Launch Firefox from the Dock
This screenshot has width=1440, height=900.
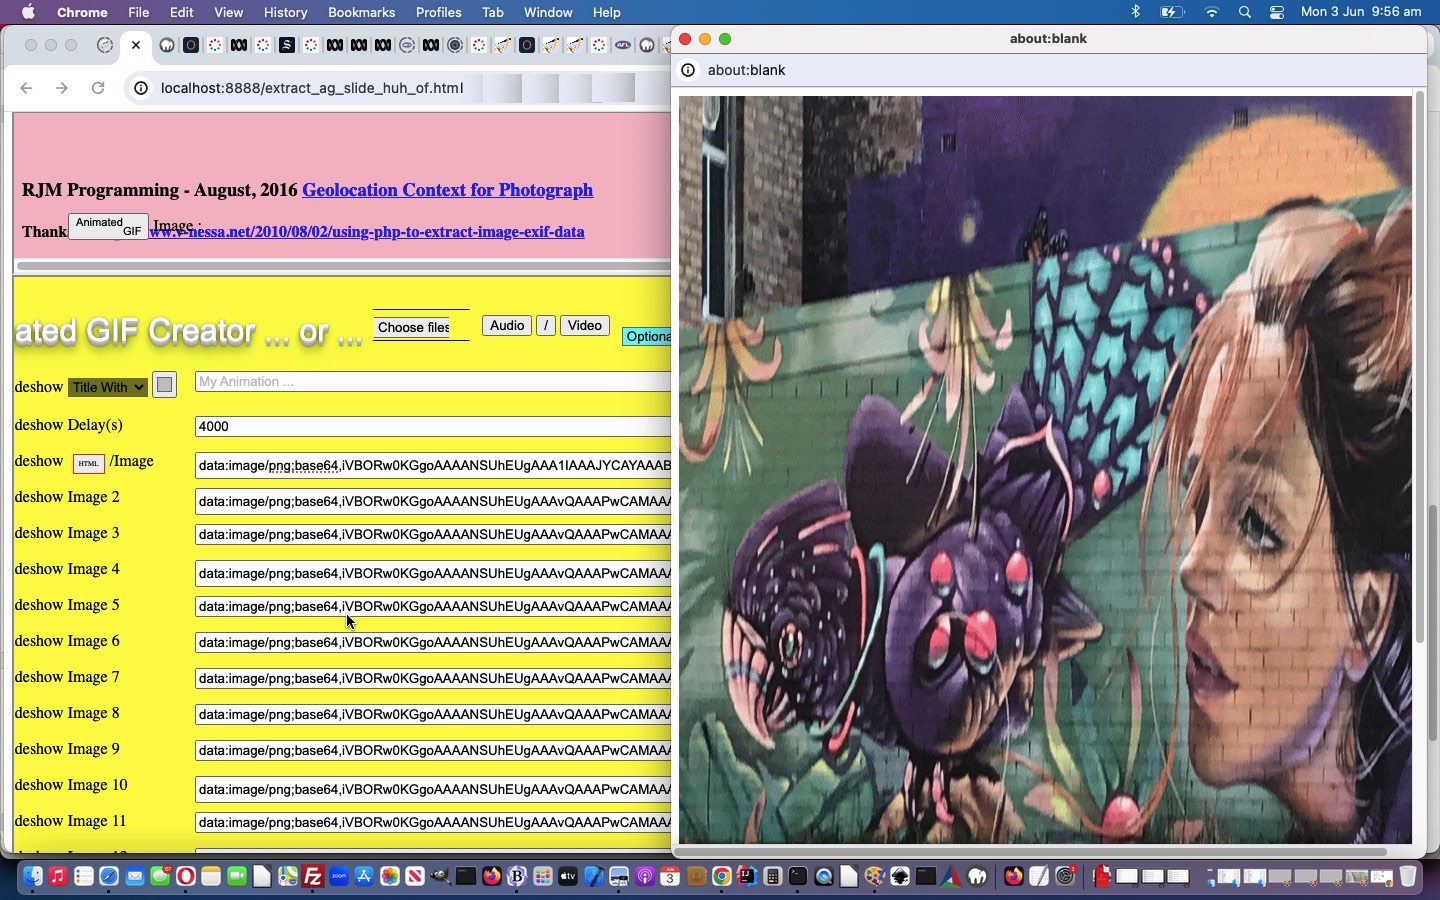(492, 877)
